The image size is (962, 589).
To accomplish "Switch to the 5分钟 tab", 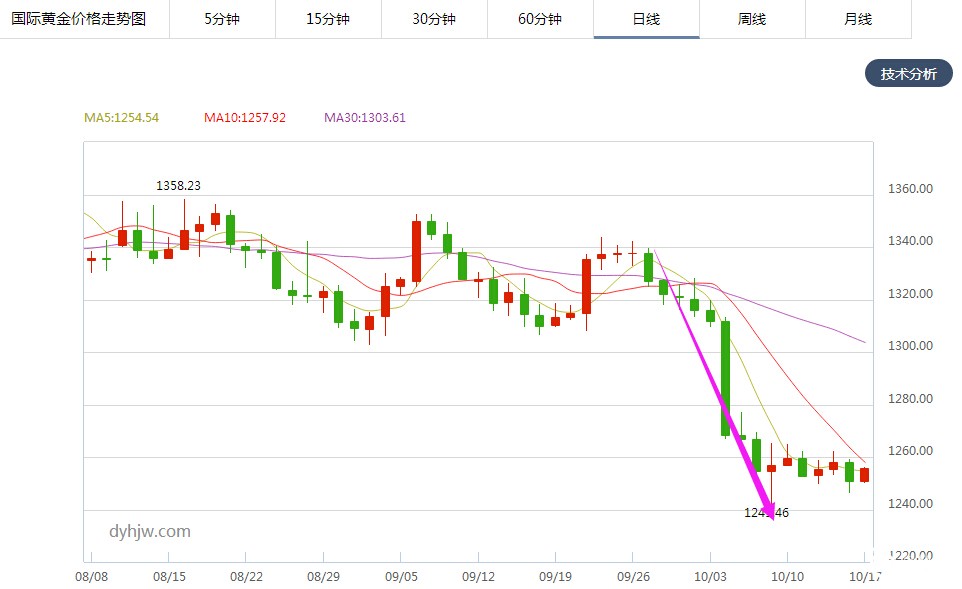I will [222, 19].
